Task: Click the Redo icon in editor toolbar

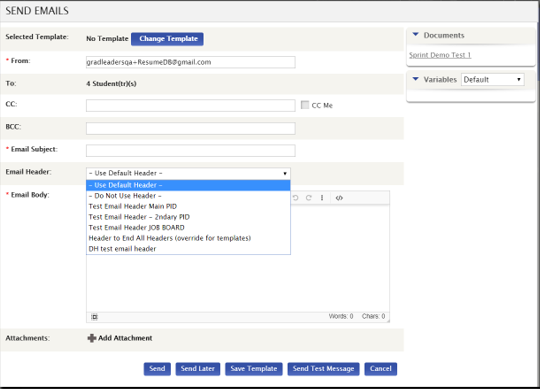Action: point(309,198)
